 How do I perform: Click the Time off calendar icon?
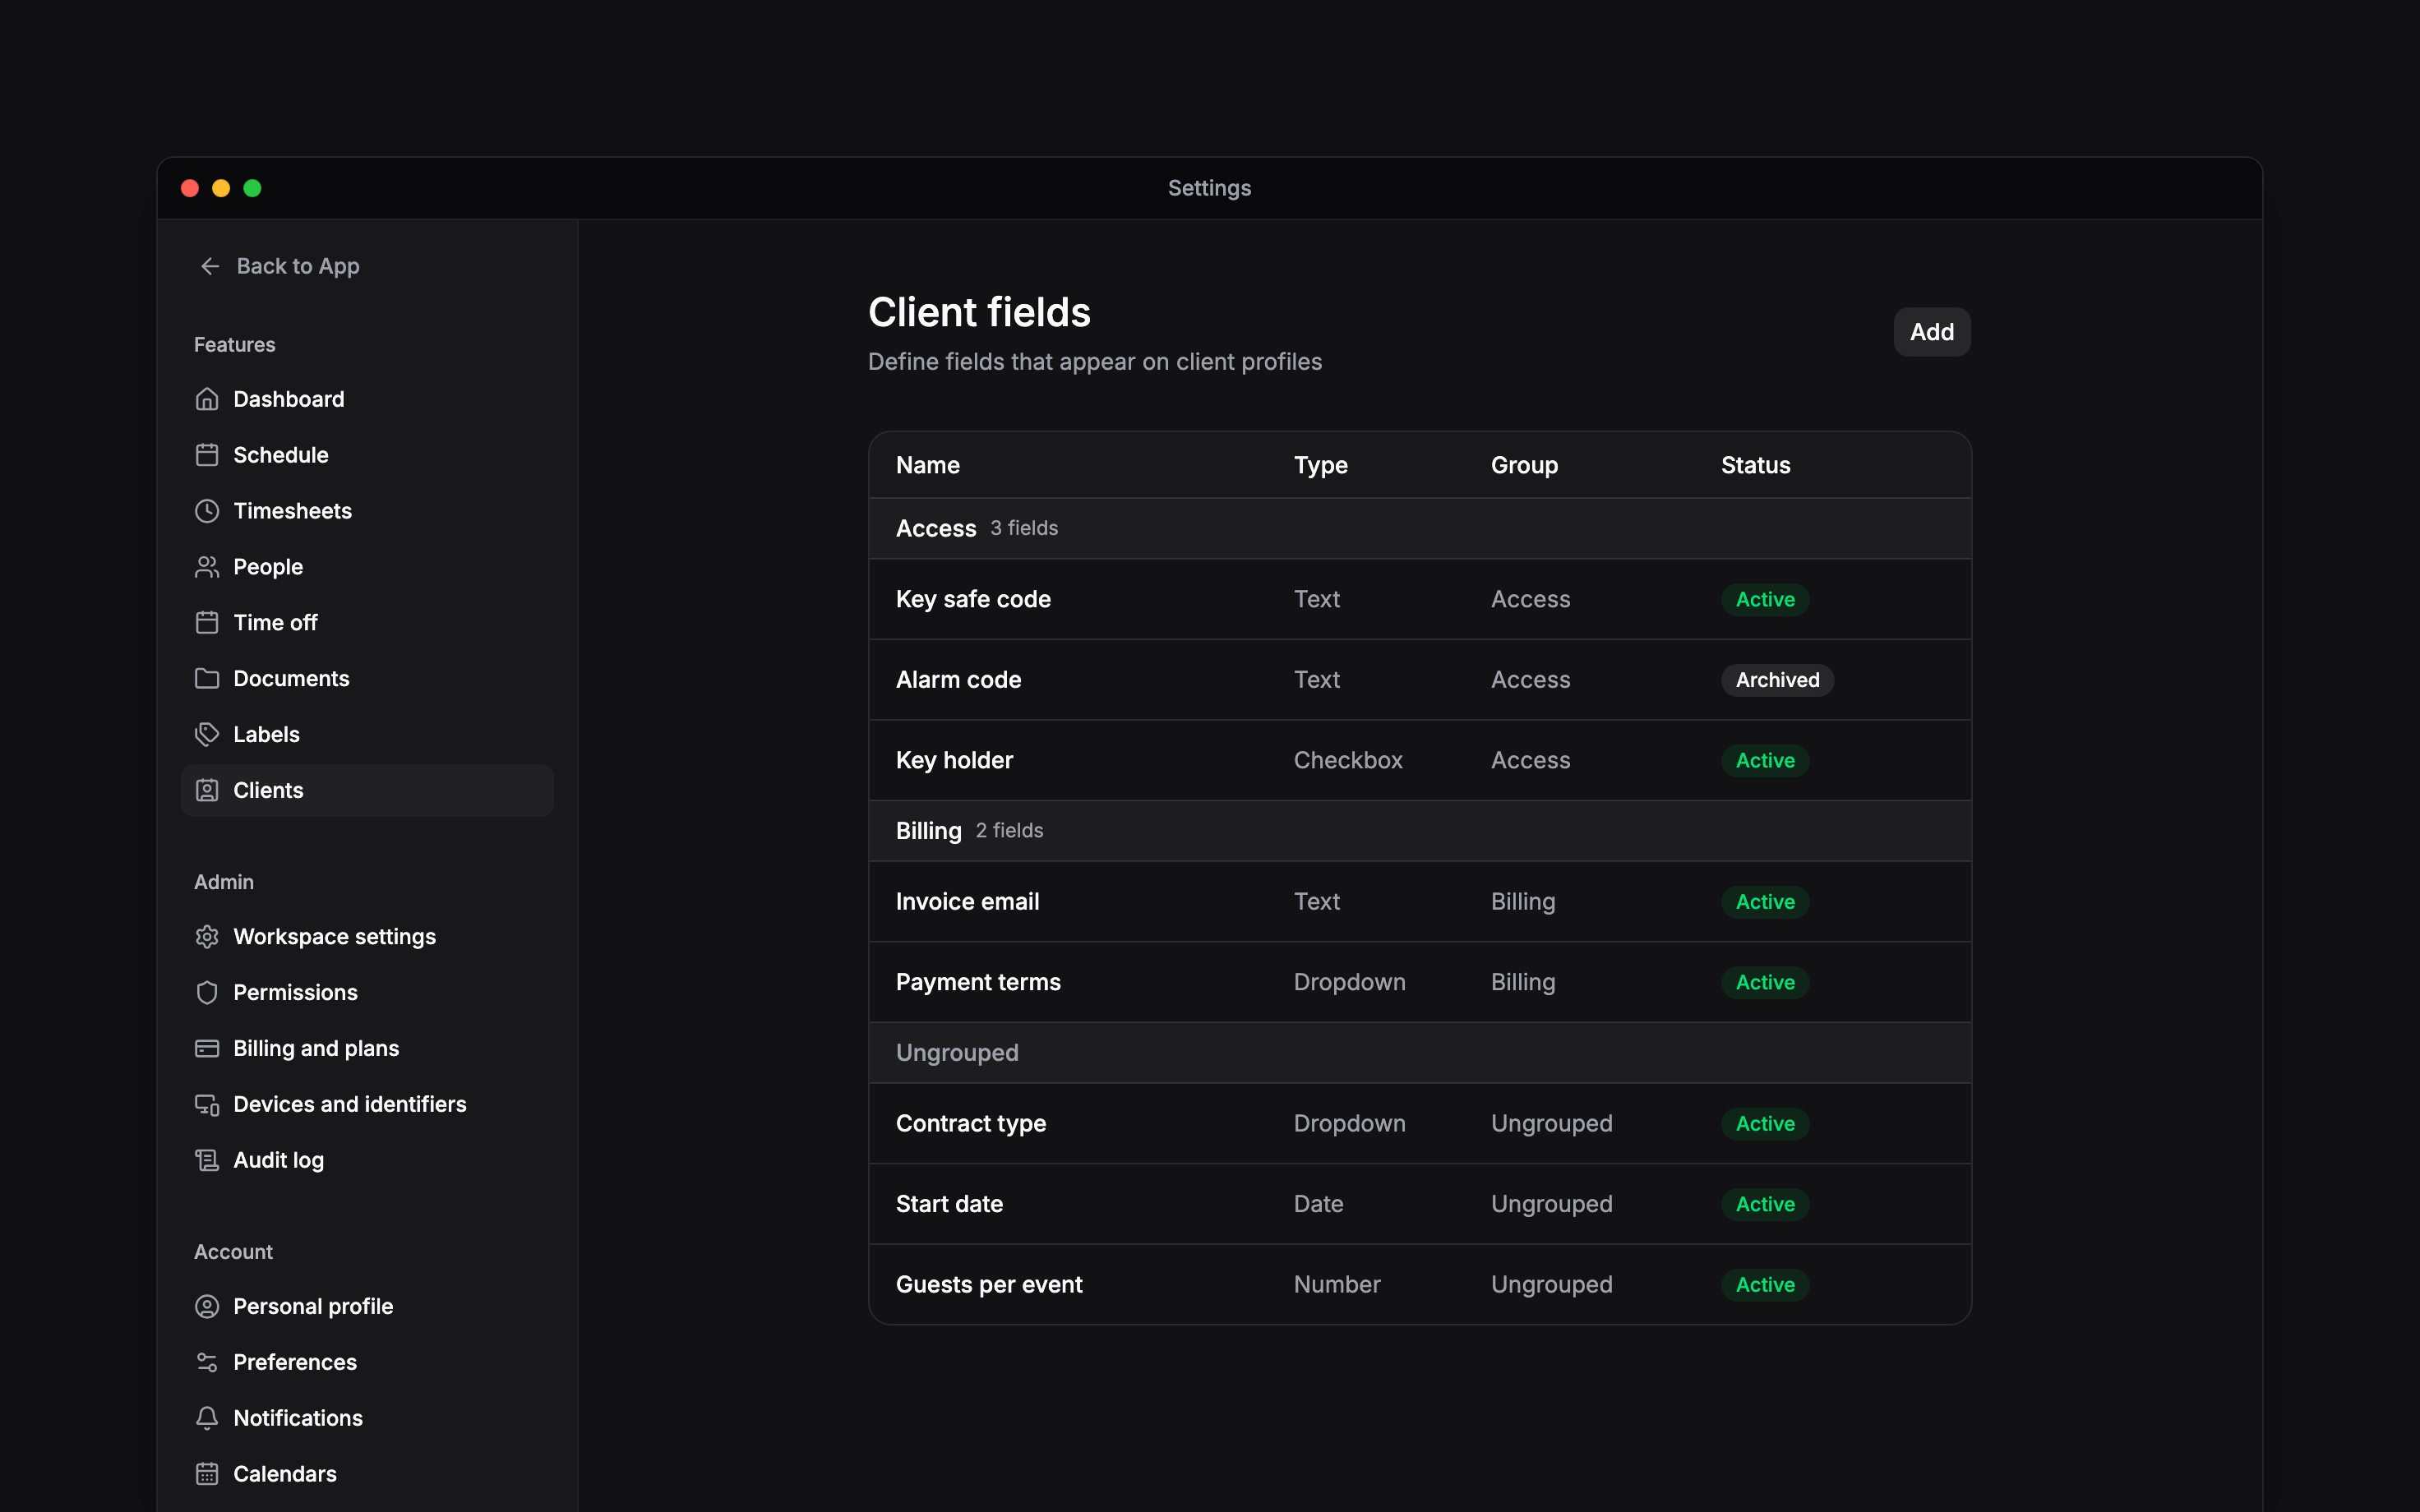click(x=207, y=623)
